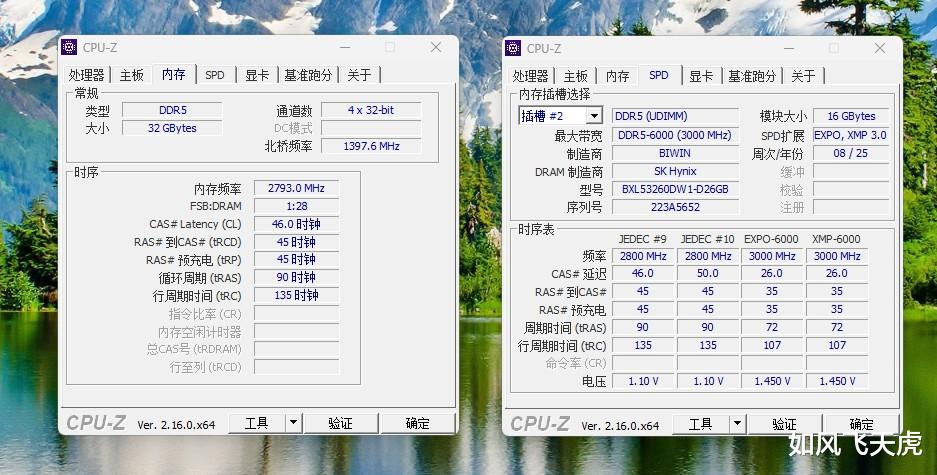Click the DDR5-6000 (3000 MHz) bandwidth value

coord(675,135)
